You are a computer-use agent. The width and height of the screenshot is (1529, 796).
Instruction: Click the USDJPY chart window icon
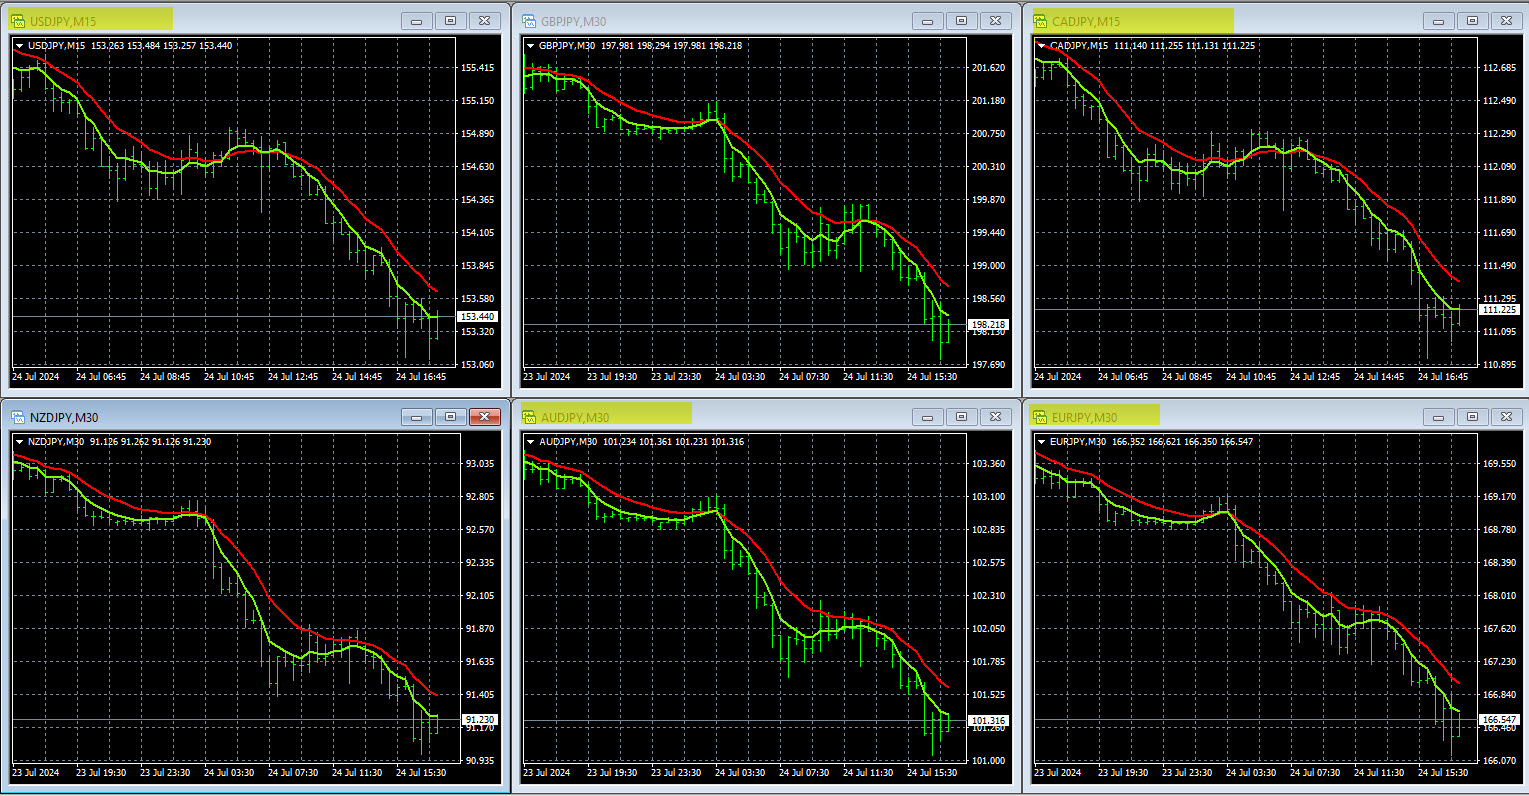tap(17, 21)
